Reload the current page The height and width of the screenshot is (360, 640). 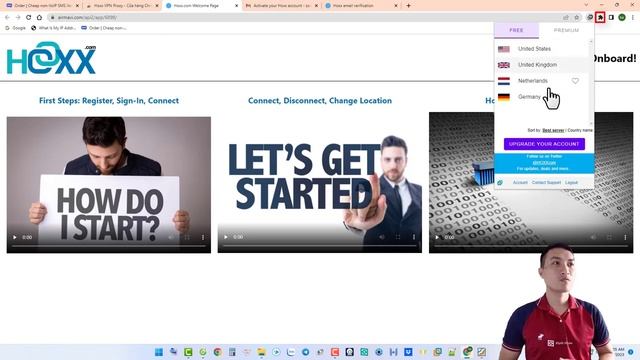coord(29,18)
